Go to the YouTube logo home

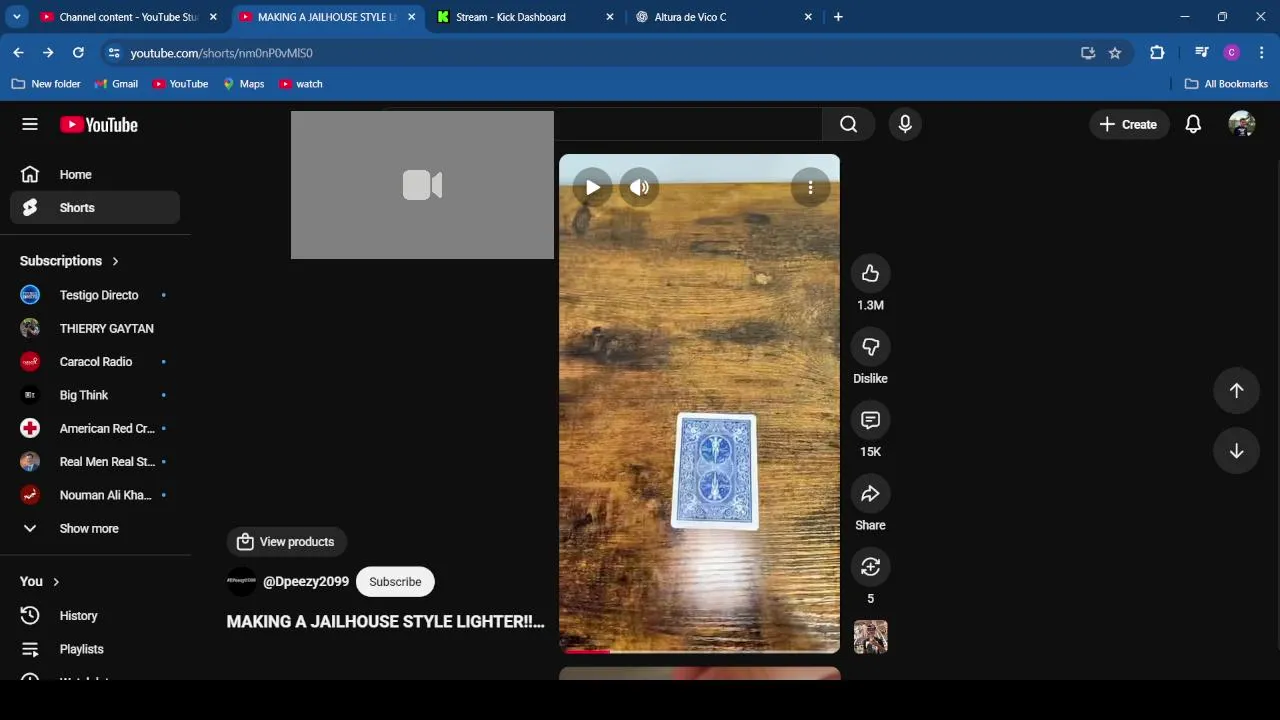(99, 125)
